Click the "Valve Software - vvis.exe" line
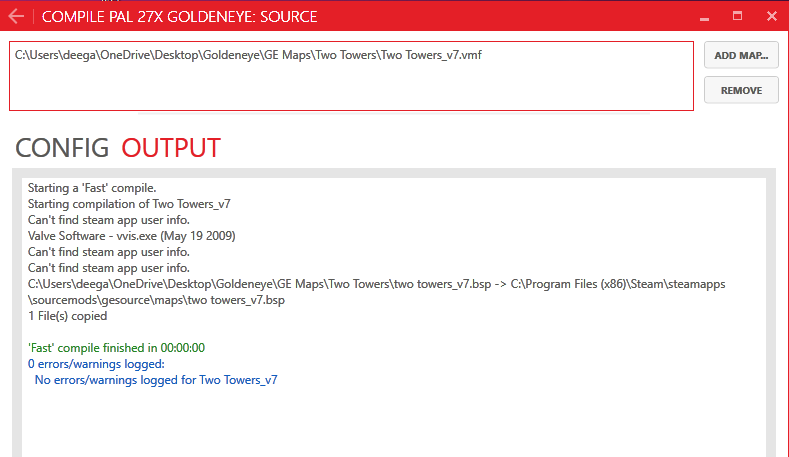This screenshot has height=457, width=789. click(131, 236)
